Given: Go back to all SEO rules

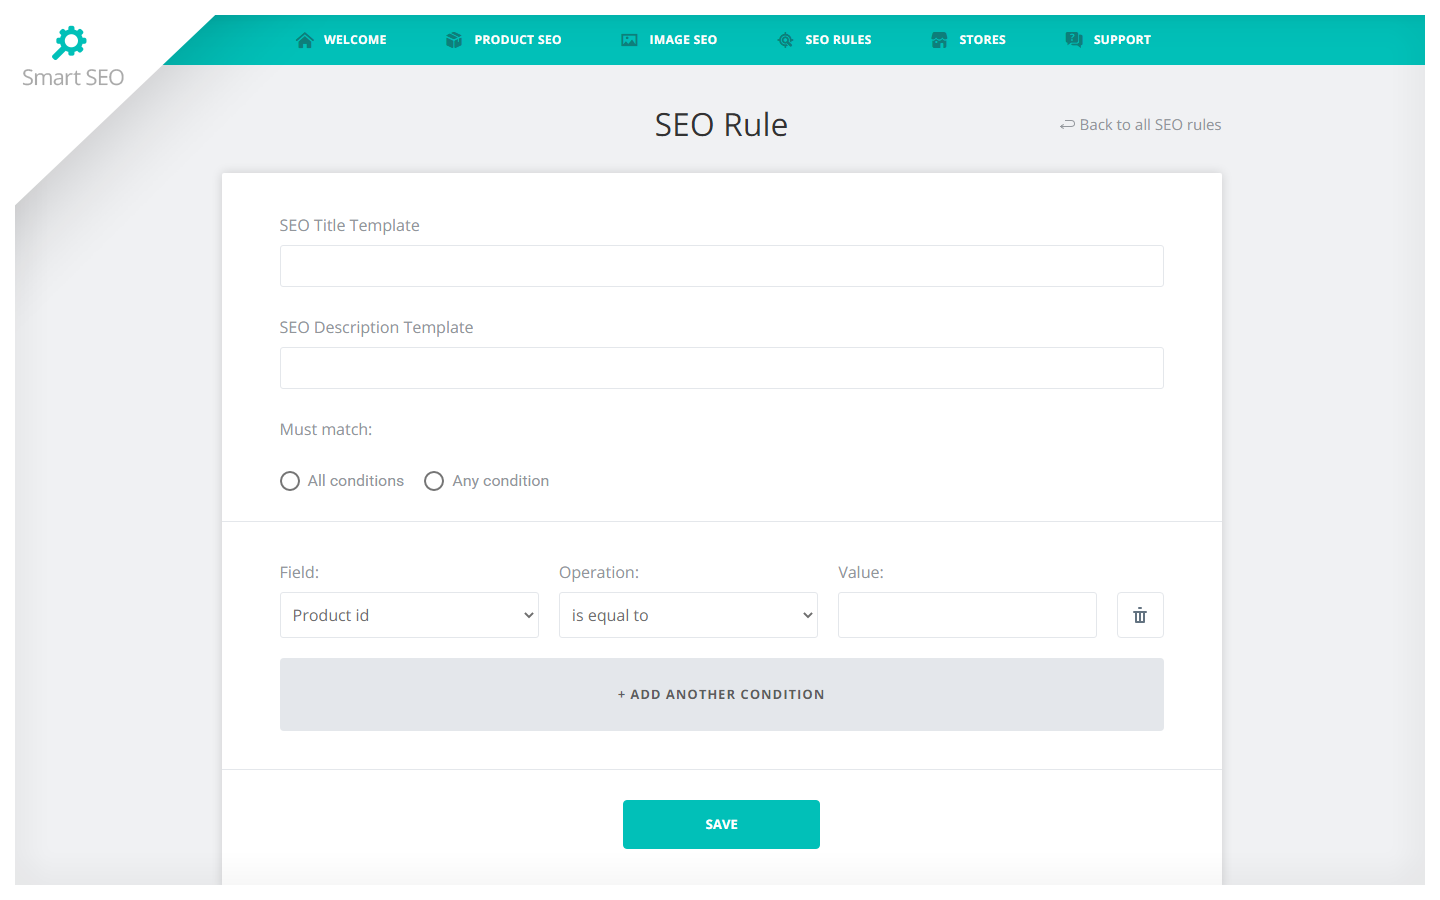Looking at the screenshot, I should [x=1141, y=125].
